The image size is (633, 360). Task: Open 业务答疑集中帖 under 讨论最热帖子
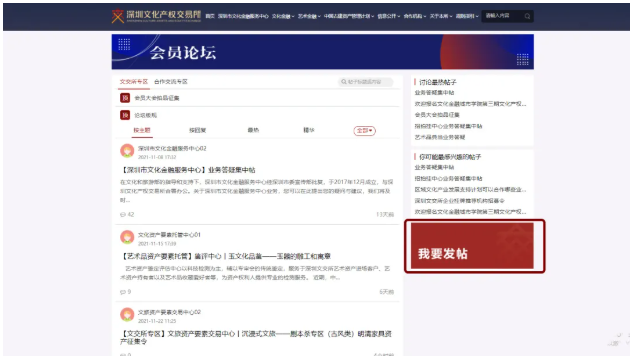[x=434, y=92]
